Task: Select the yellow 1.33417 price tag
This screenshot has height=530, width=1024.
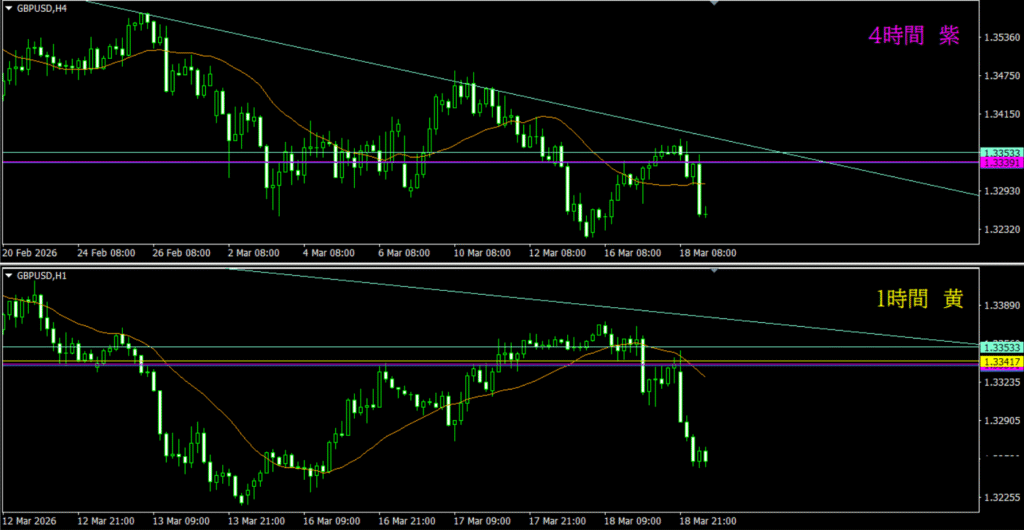Action: tap(999, 361)
